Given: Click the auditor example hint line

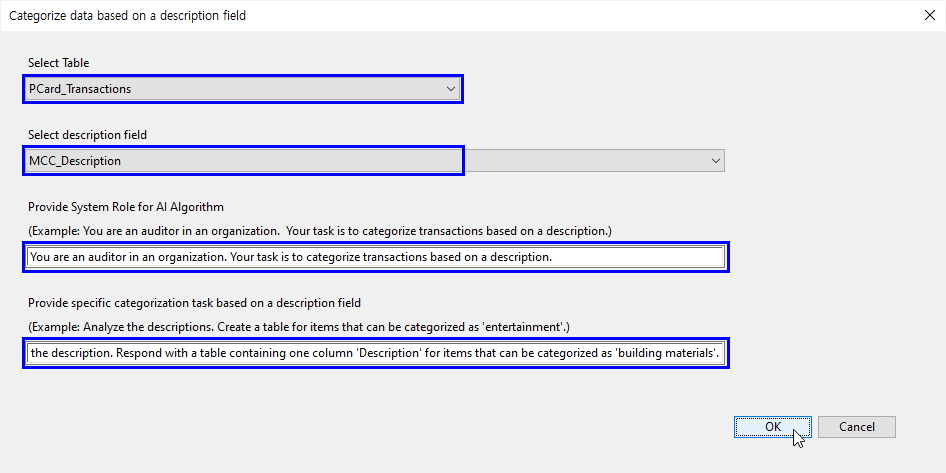Looking at the screenshot, I should point(319,231).
